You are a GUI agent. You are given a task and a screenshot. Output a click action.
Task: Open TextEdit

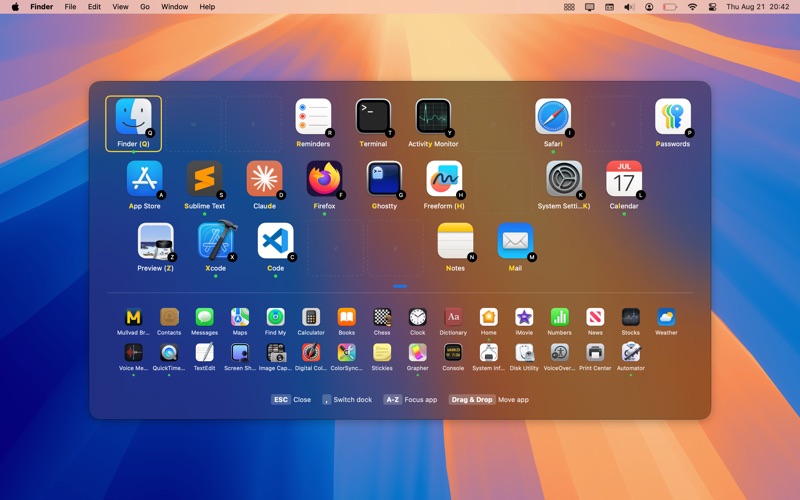[205, 353]
